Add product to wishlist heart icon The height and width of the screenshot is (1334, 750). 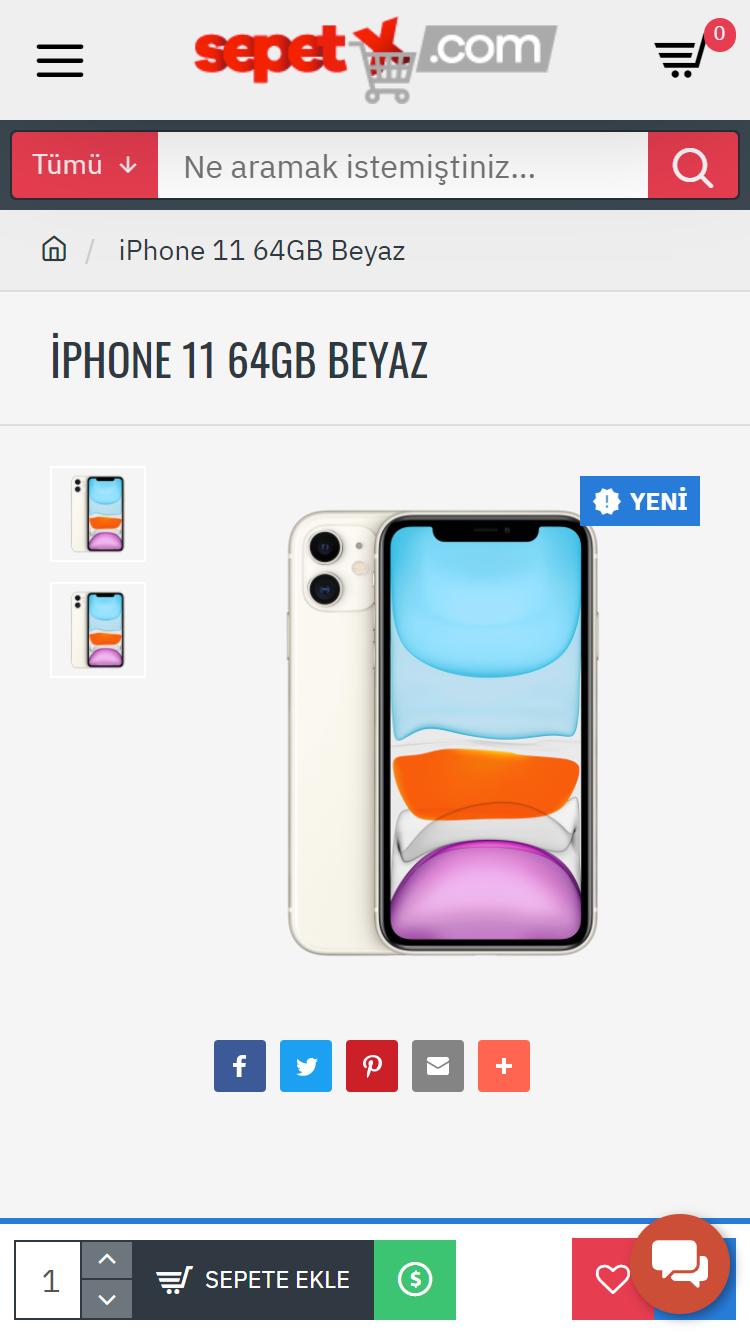tap(611, 1280)
